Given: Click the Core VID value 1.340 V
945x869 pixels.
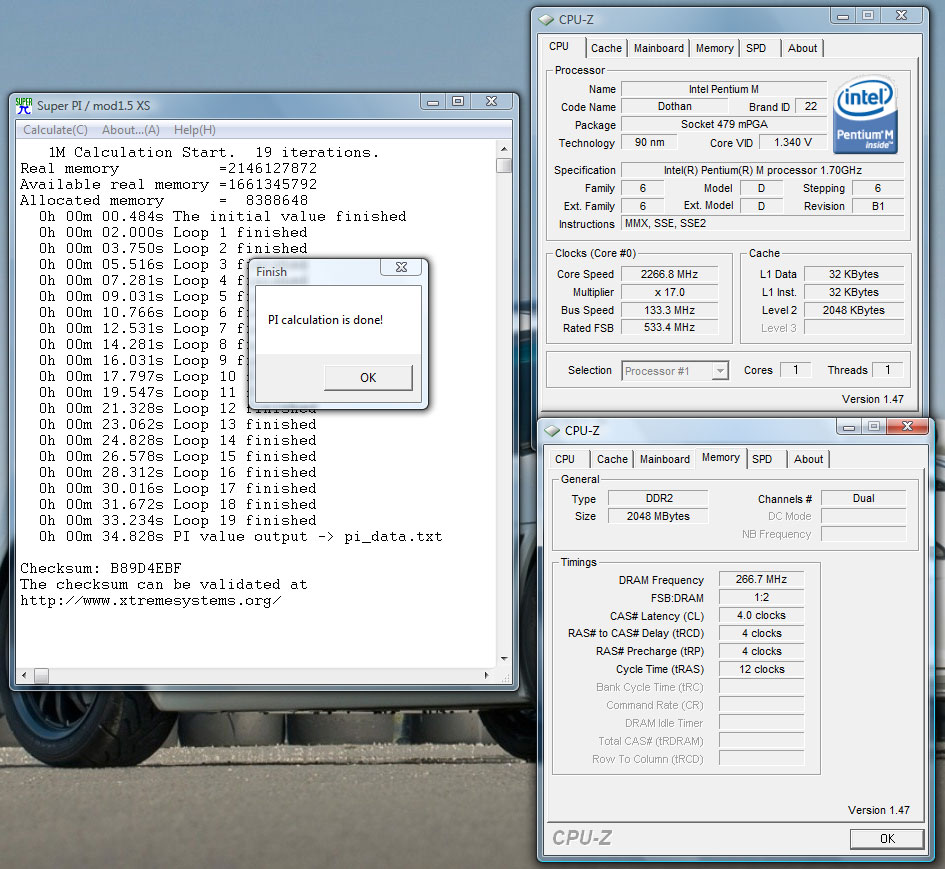Looking at the screenshot, I should [x=793, y=142].
